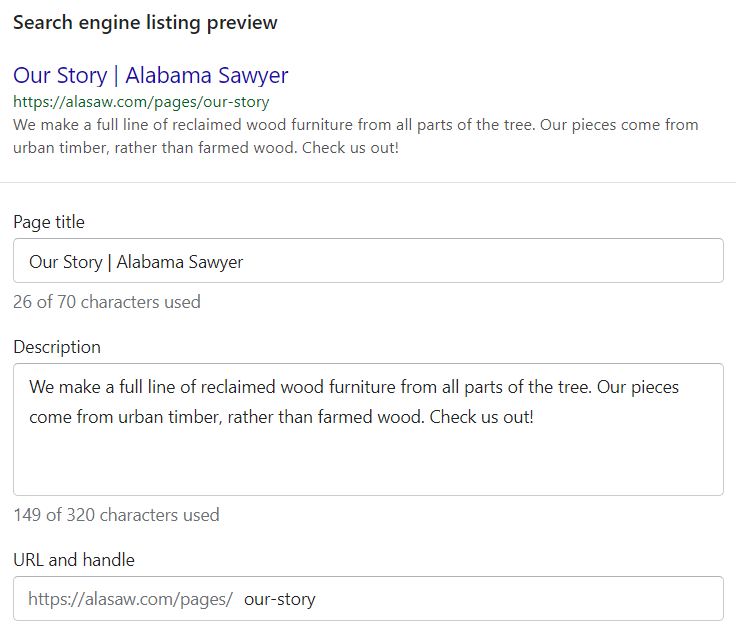
Task: Click the Search engine listing preview heading
Action: pyautogui.click(x=145, y=23)
